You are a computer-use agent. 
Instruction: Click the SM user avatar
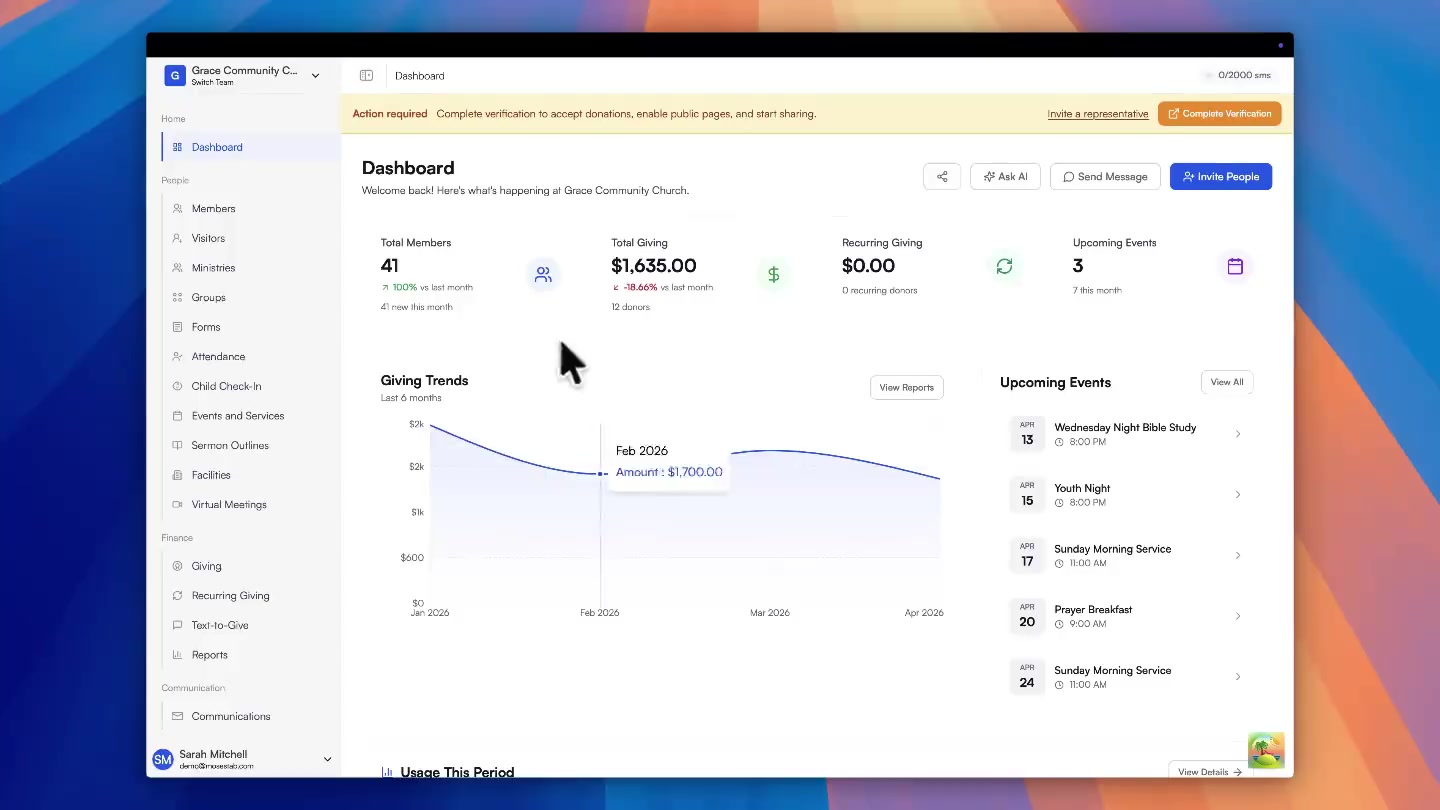click(x=162, y=760)
